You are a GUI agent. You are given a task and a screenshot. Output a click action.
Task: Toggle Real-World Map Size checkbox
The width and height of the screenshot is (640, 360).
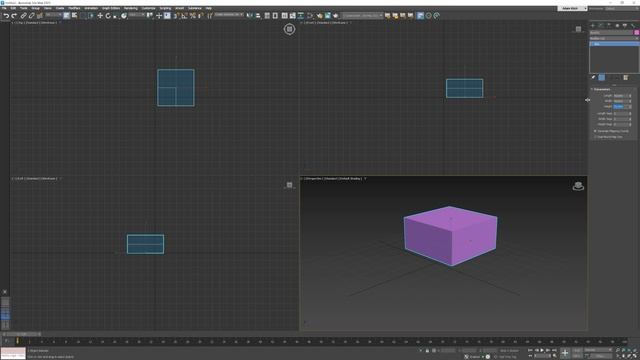coord(595,137)
